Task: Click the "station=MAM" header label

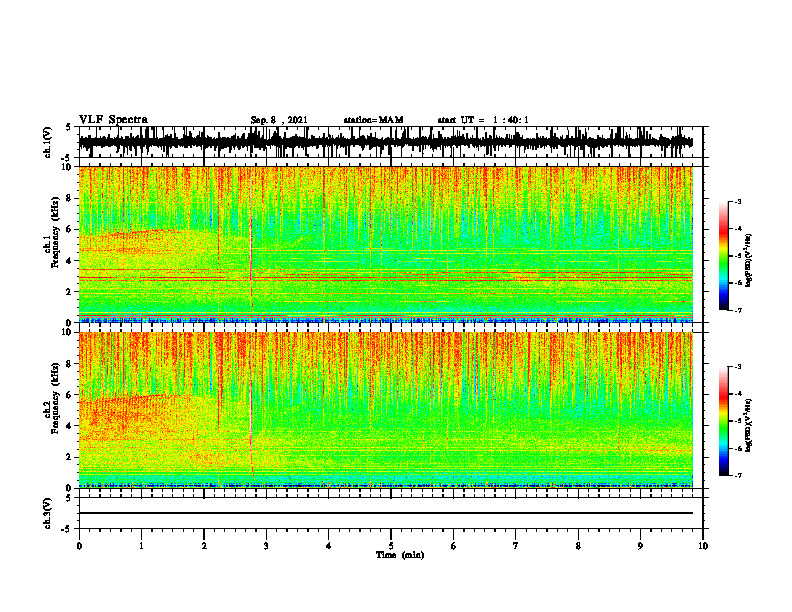Action: 374,120
